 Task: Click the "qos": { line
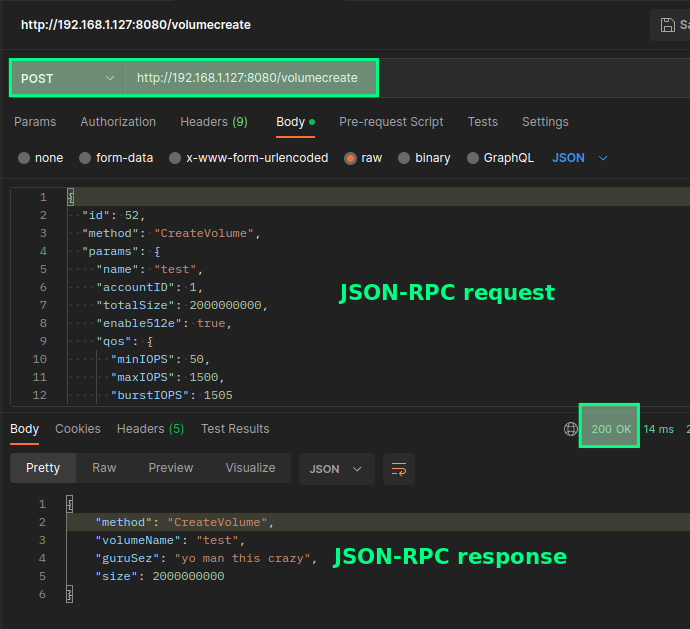[125, 342]
